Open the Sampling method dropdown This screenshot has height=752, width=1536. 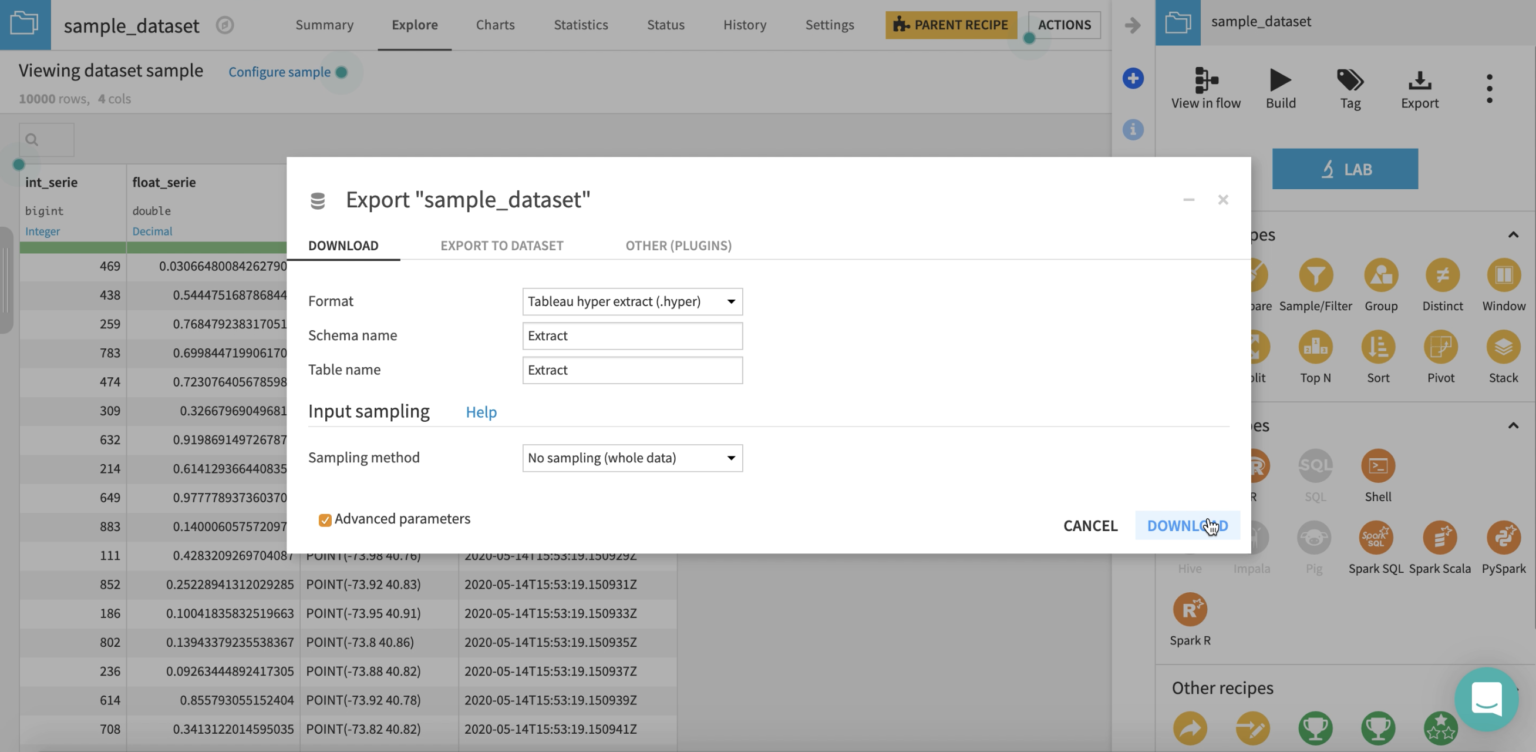632,458
